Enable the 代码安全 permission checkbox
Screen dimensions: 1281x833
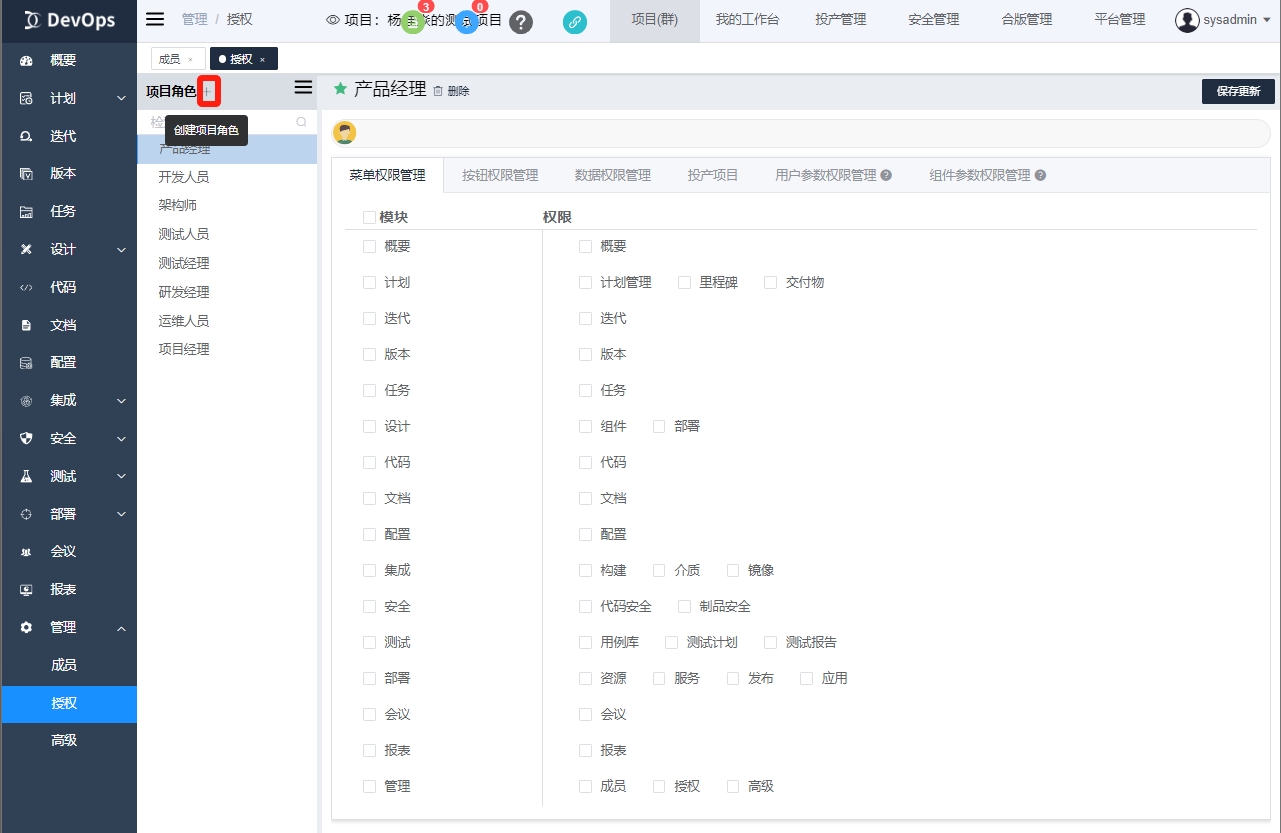(586, 607)
